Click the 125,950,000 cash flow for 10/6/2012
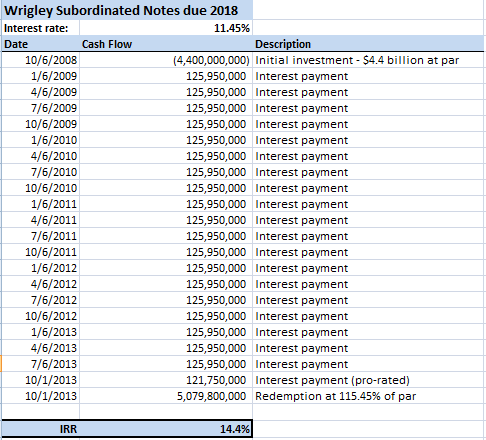This screenshot has height=440, width=486. [166, 316]
